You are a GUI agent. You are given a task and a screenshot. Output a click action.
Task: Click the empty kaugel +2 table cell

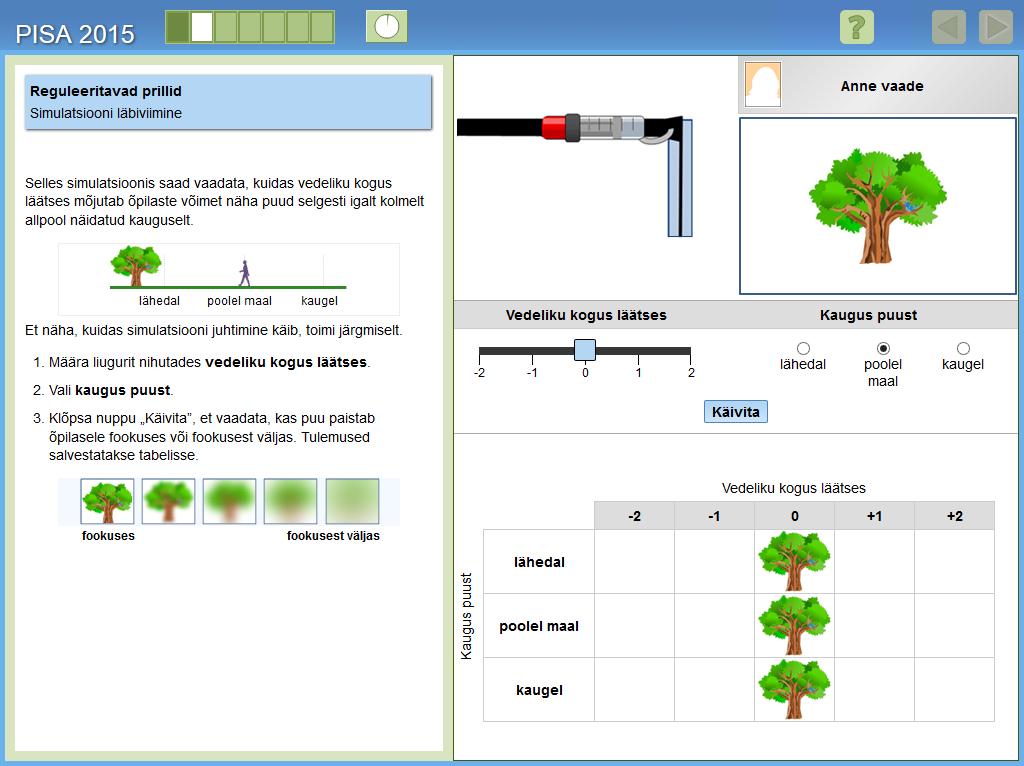(954, 690)
